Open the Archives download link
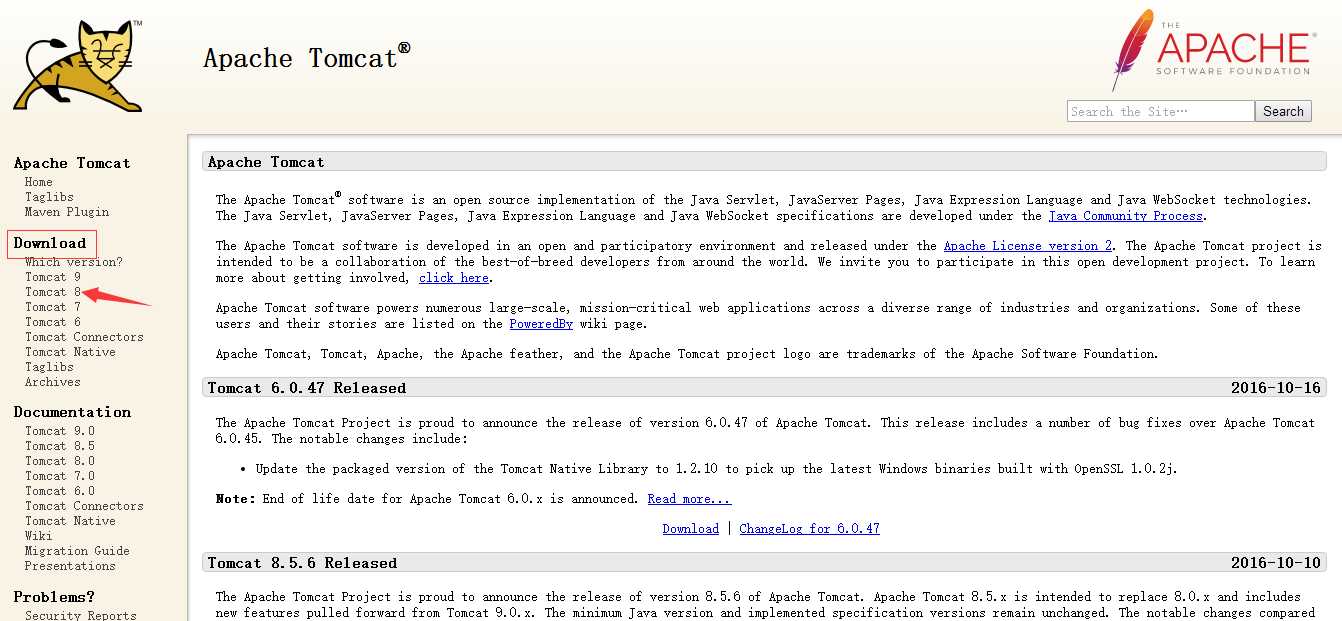The width and height of the screenshot is (1342, 621). point(53,382)
